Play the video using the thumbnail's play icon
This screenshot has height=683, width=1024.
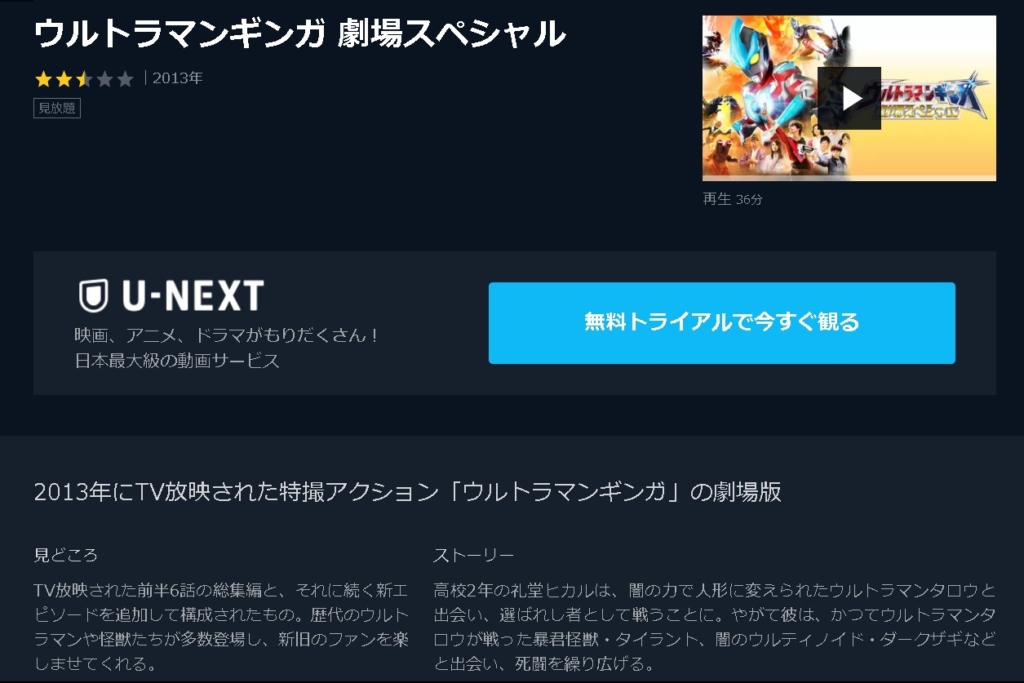(x=849, y=98)
